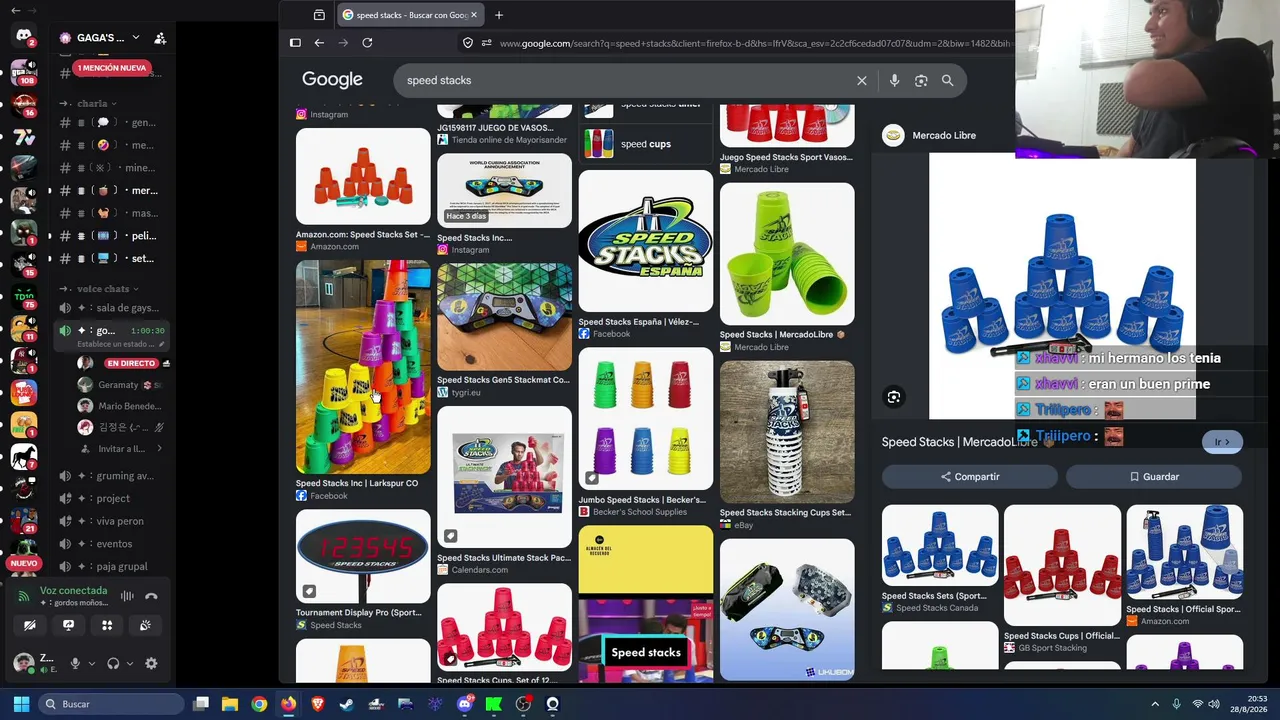Screen dimensions: 1280x720
Task: Open the Discord soundboard
Action: [146, 625]
